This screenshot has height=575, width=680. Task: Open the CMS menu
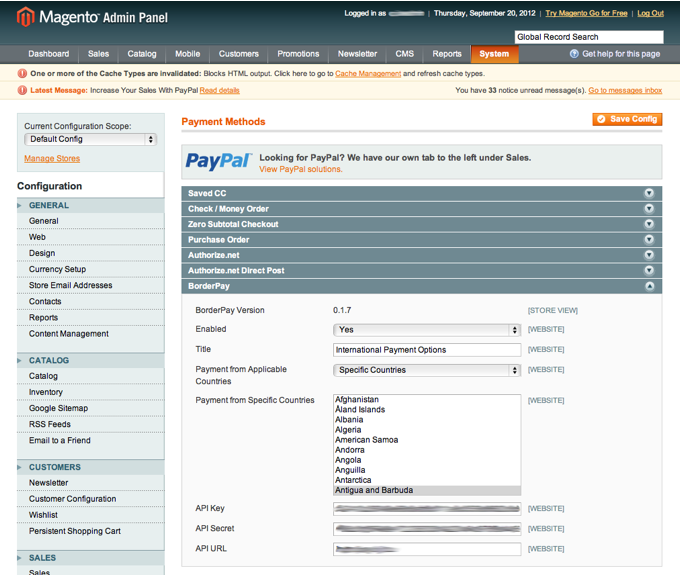pos(405,54)
